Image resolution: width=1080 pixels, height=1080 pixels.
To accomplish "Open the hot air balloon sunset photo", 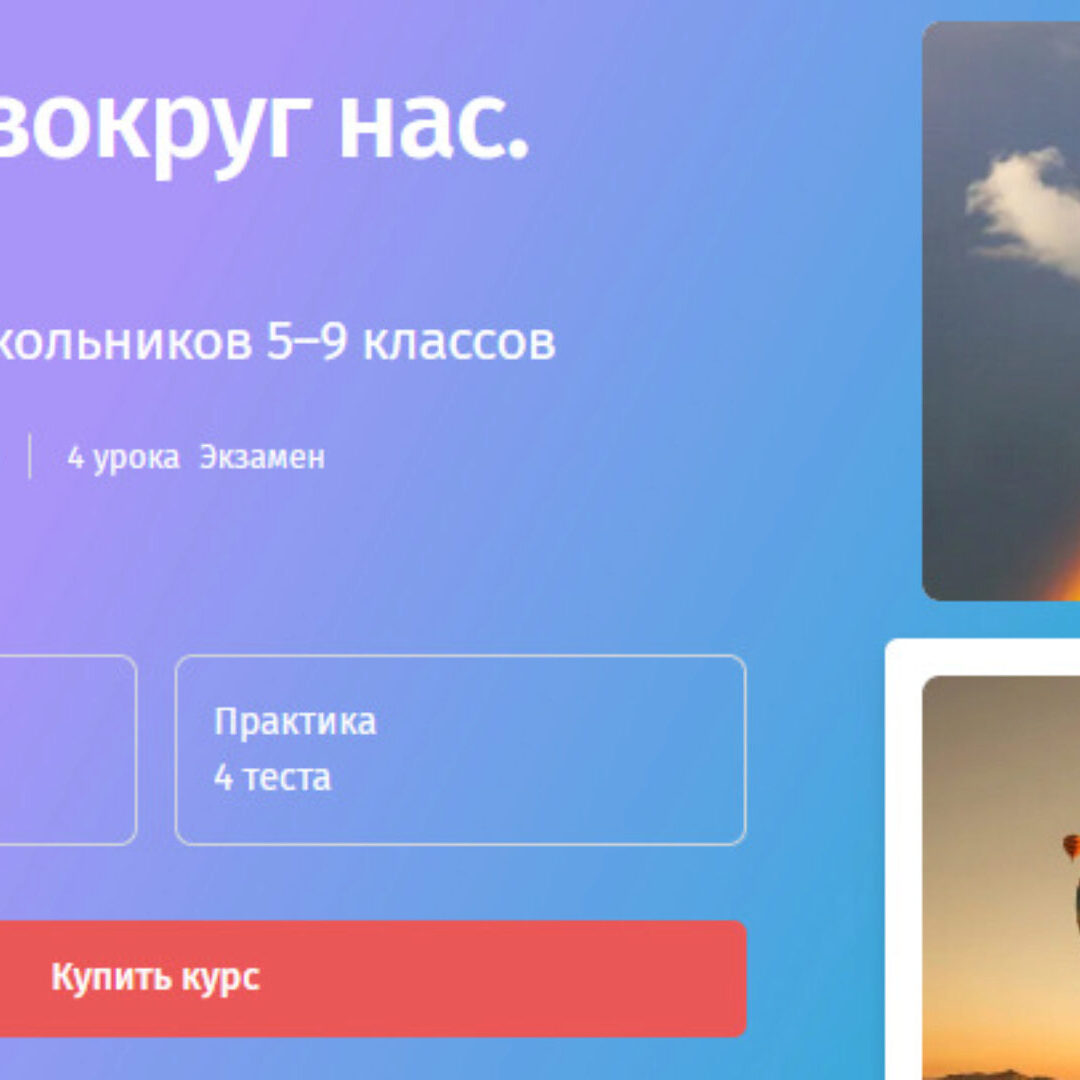I will click(1001, 878).
